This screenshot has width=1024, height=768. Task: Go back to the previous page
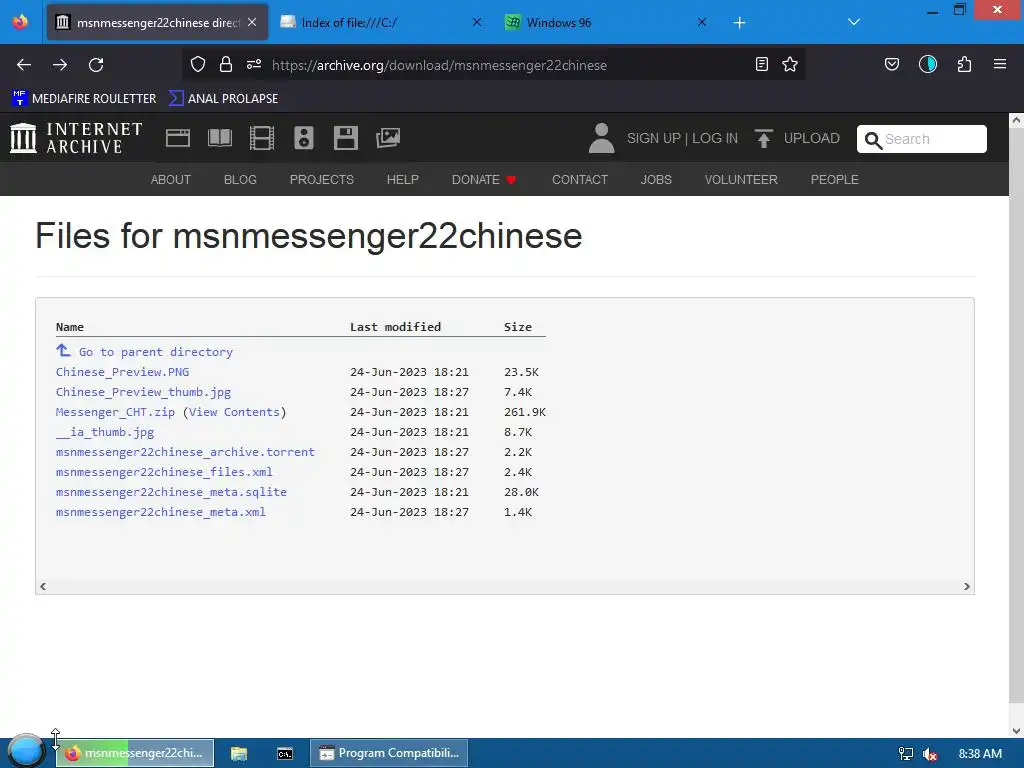[x=24, y=65]
